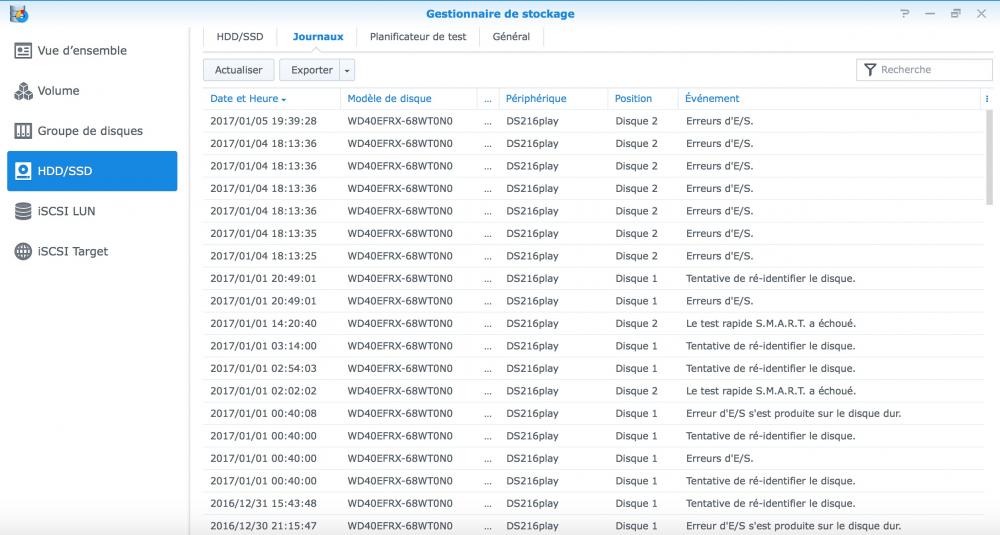Viewport: 1000px width, 535px height.
Task: Open Planificateur de test tab
Action: coord(418,37)
